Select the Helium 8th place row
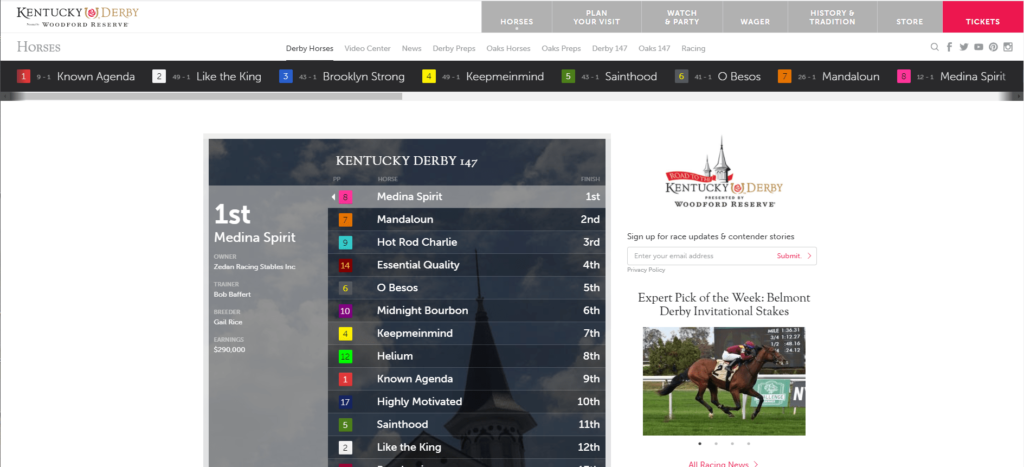The image size is (1024, 467). click(466, 357)
